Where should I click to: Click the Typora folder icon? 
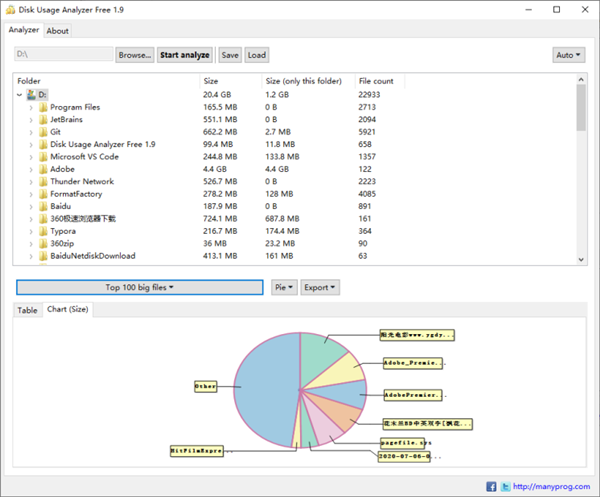(42, 231)
